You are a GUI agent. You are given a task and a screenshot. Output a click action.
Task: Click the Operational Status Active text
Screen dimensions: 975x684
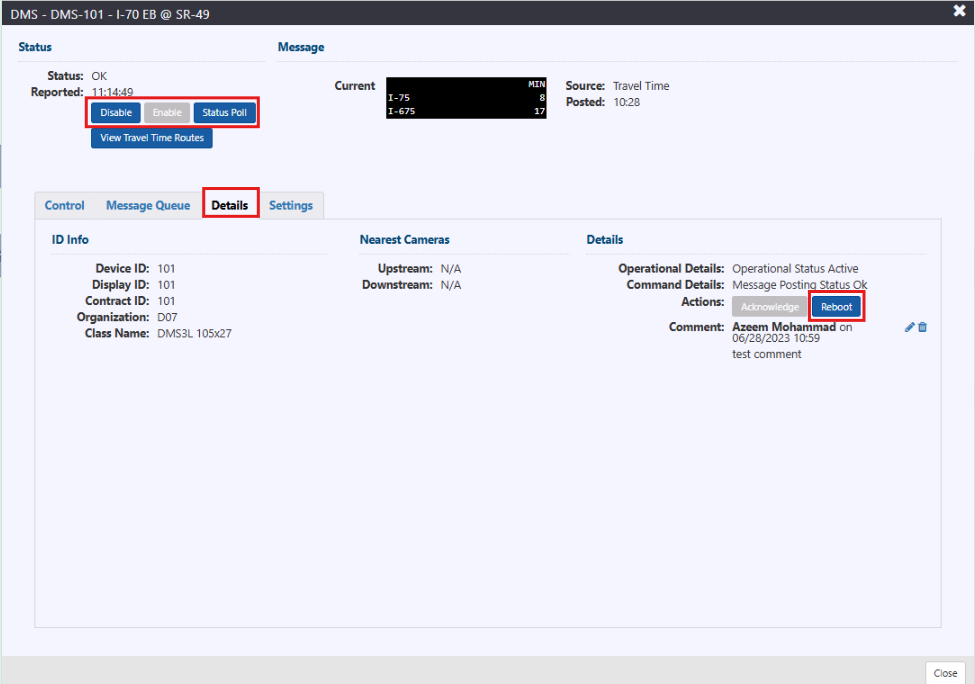point(795,269)
